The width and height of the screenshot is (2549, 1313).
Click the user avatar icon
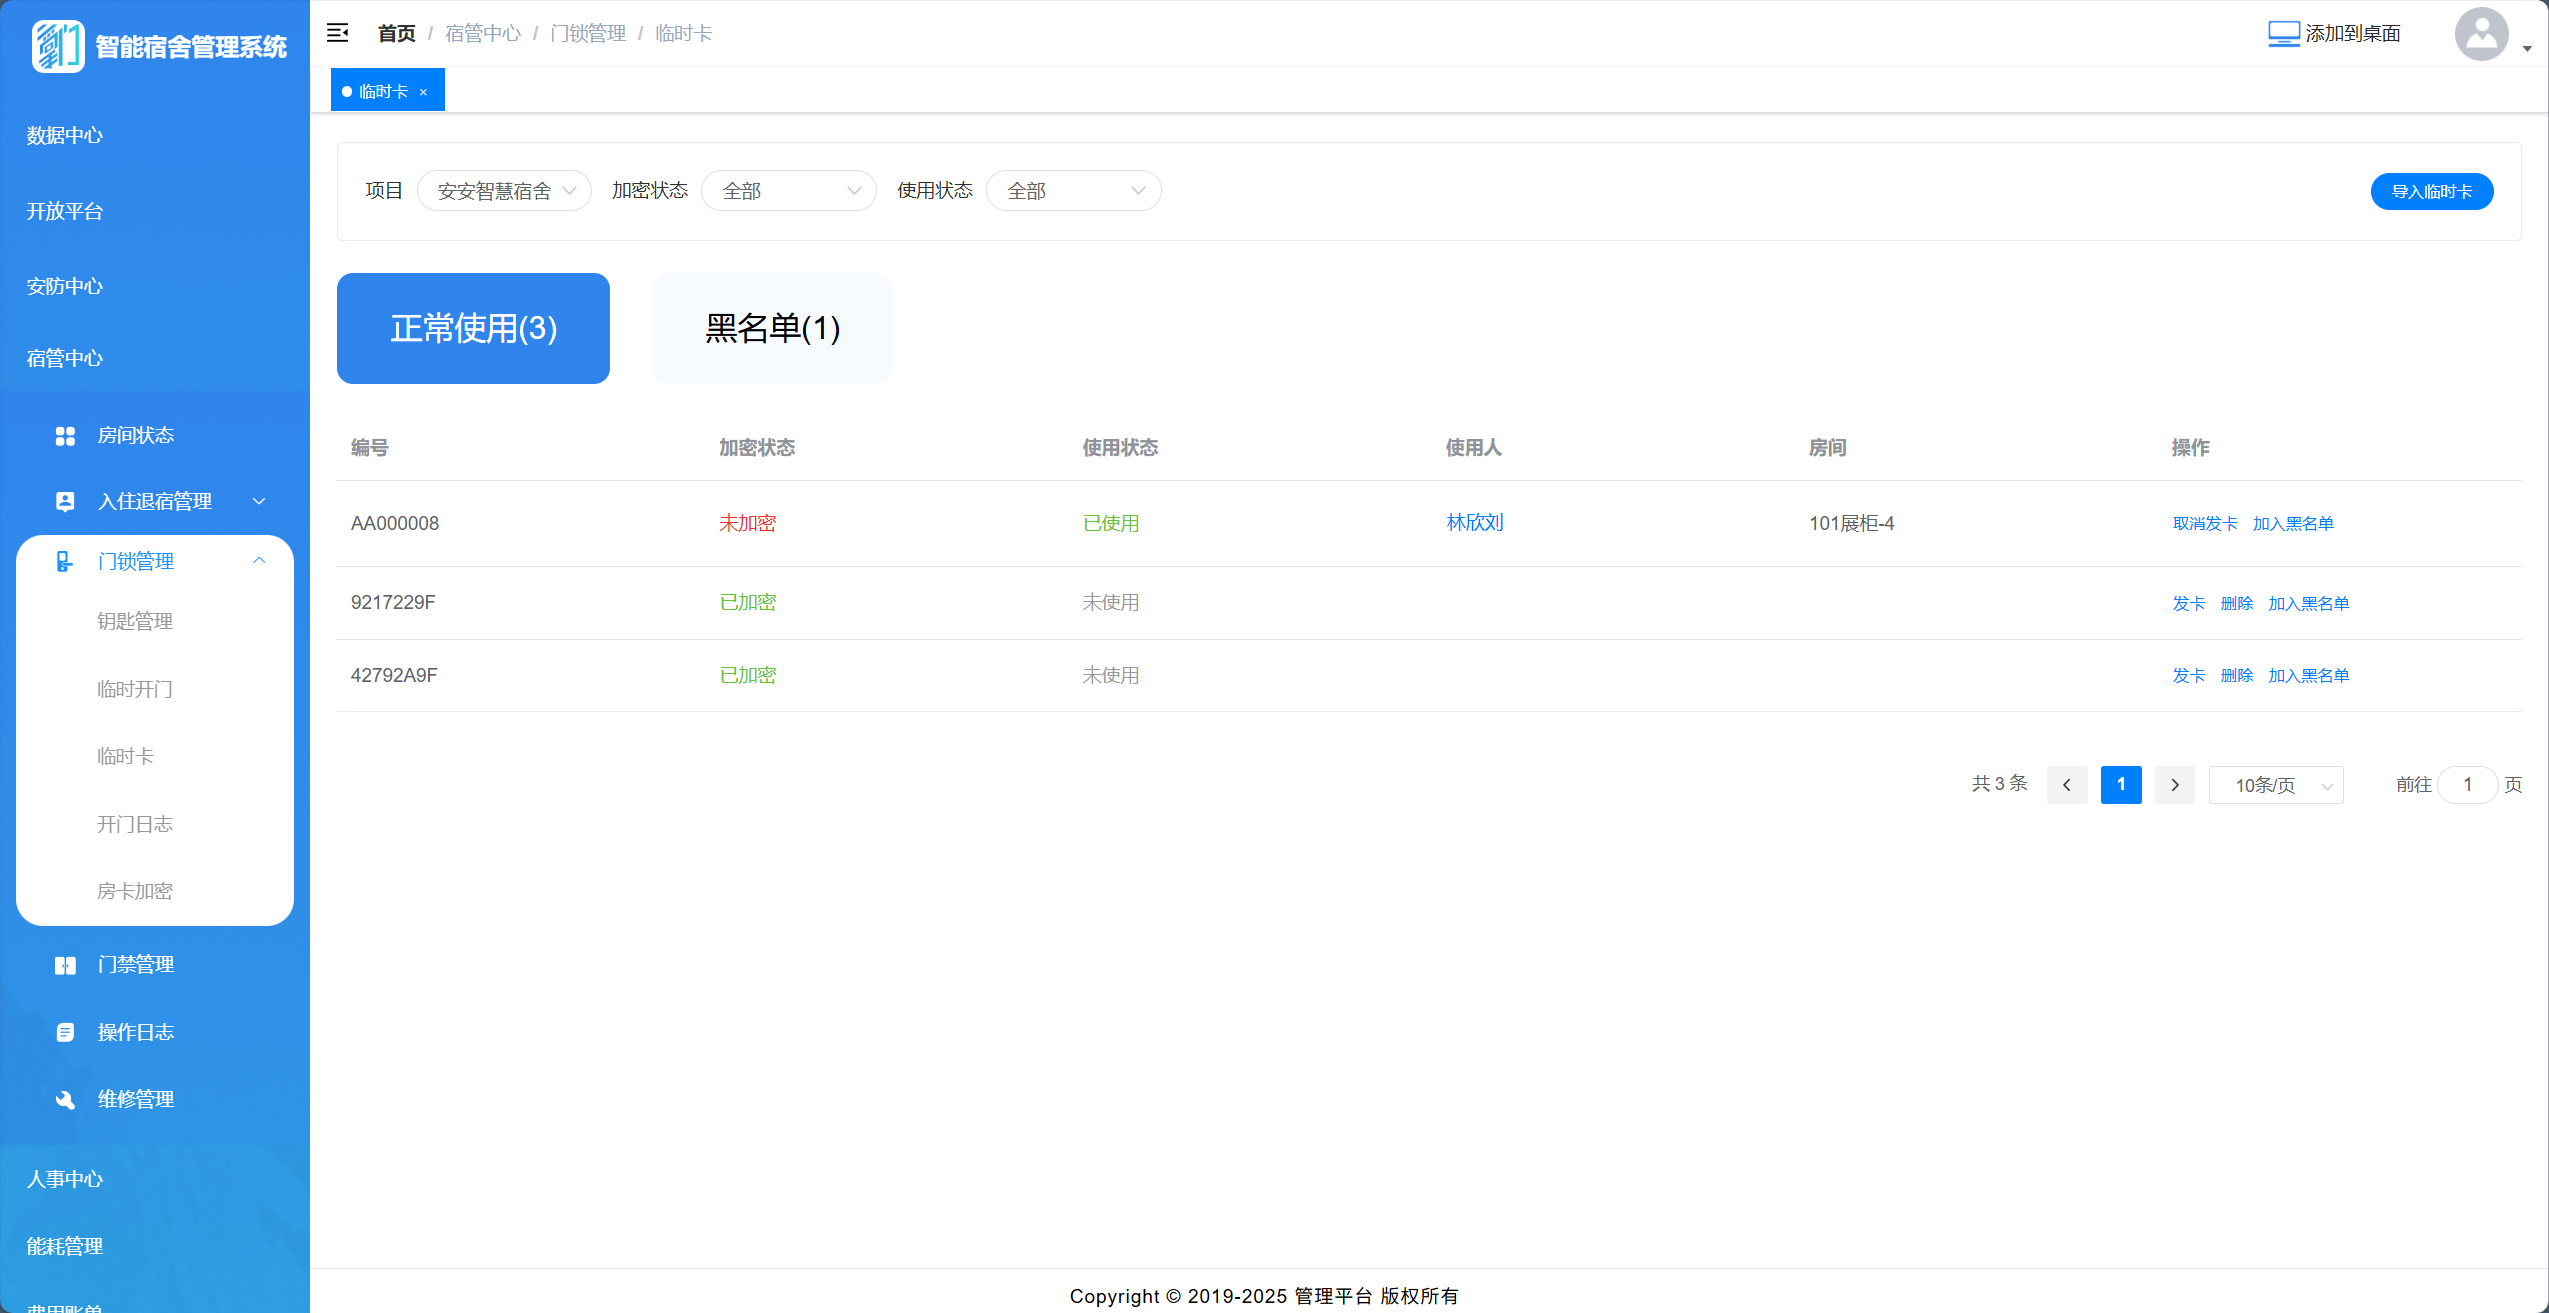click(x=2482, y=34)
